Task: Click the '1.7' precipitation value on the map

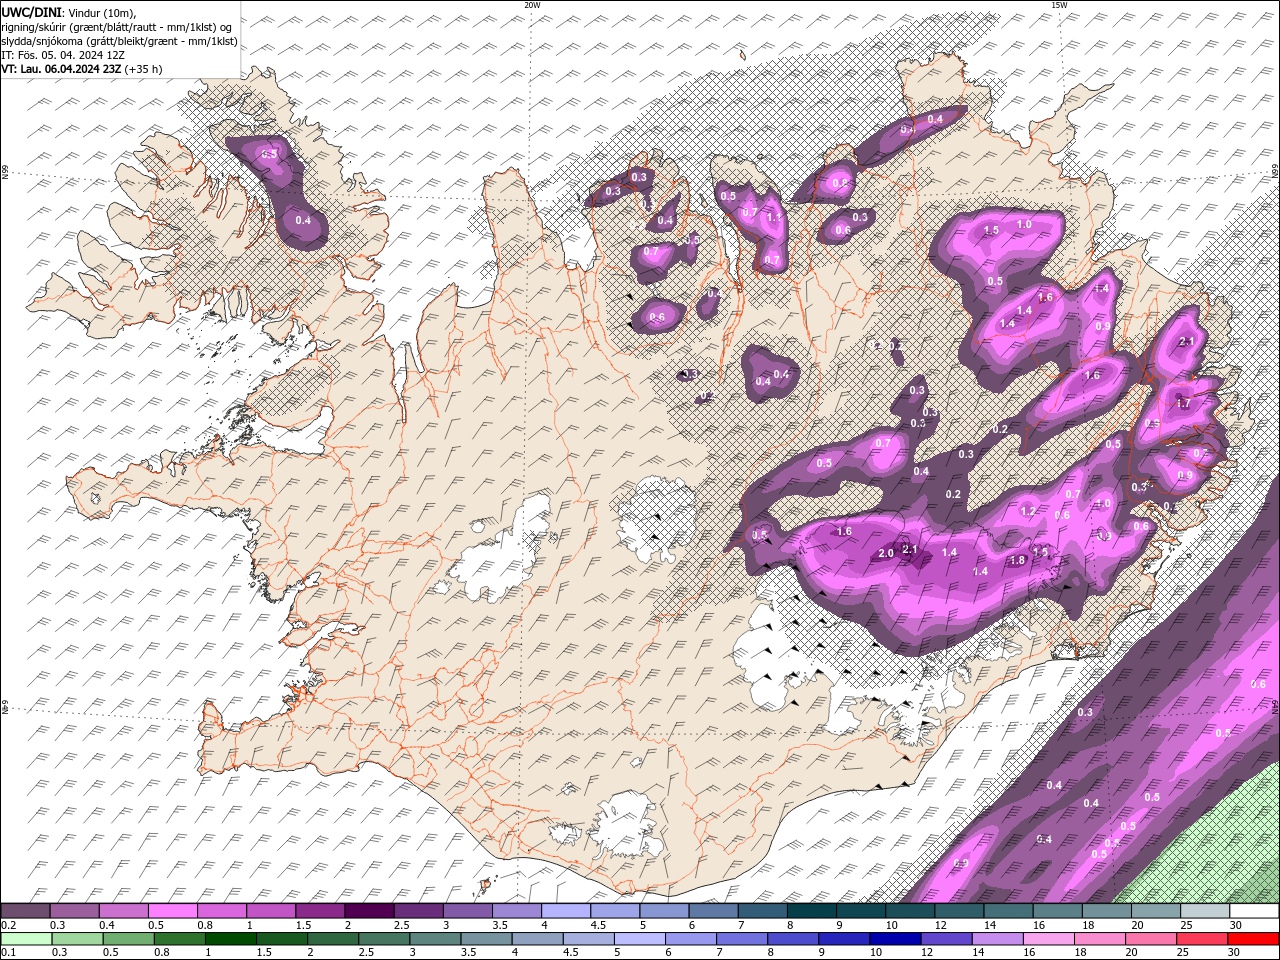Action: click(1184, 404)
